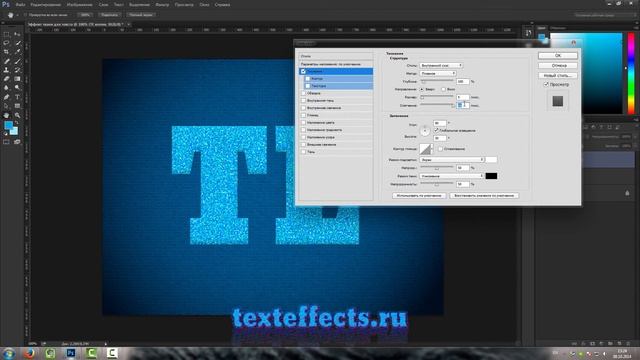Image resolution: width=640 pixels, height=360 pixels.
Task: Open the Метод dropdown
Action: coord(438,73)
